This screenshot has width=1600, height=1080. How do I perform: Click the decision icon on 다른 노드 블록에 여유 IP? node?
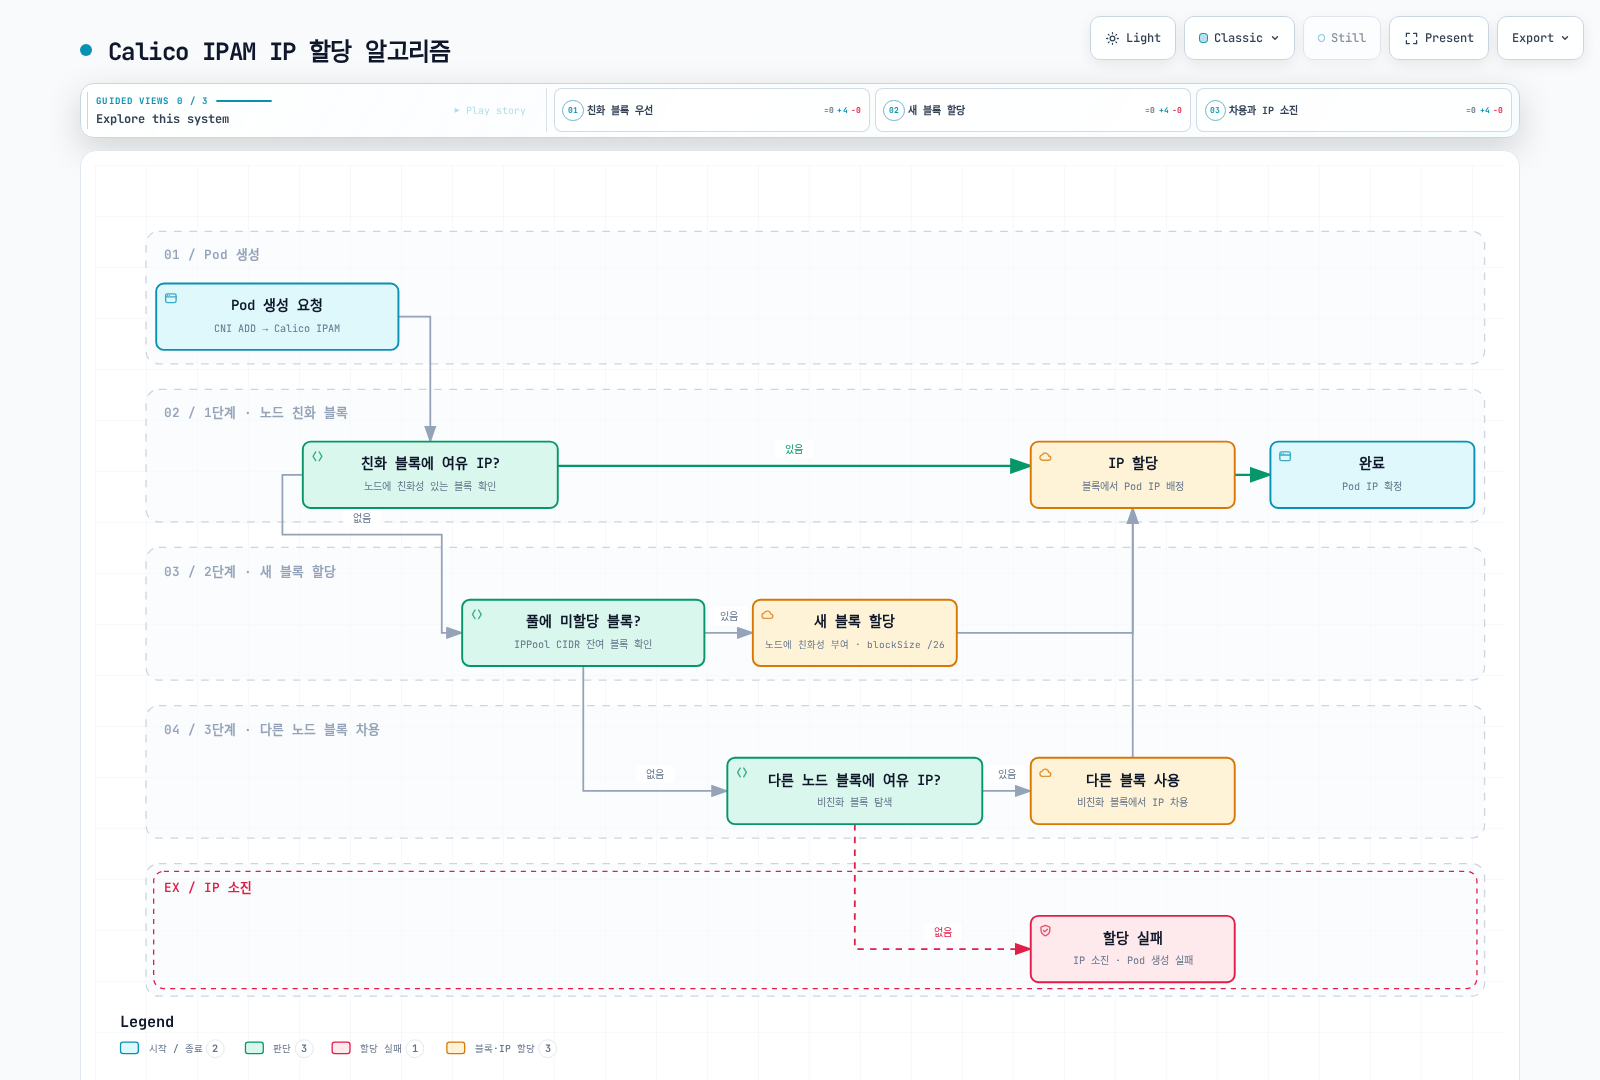point(742,772)
